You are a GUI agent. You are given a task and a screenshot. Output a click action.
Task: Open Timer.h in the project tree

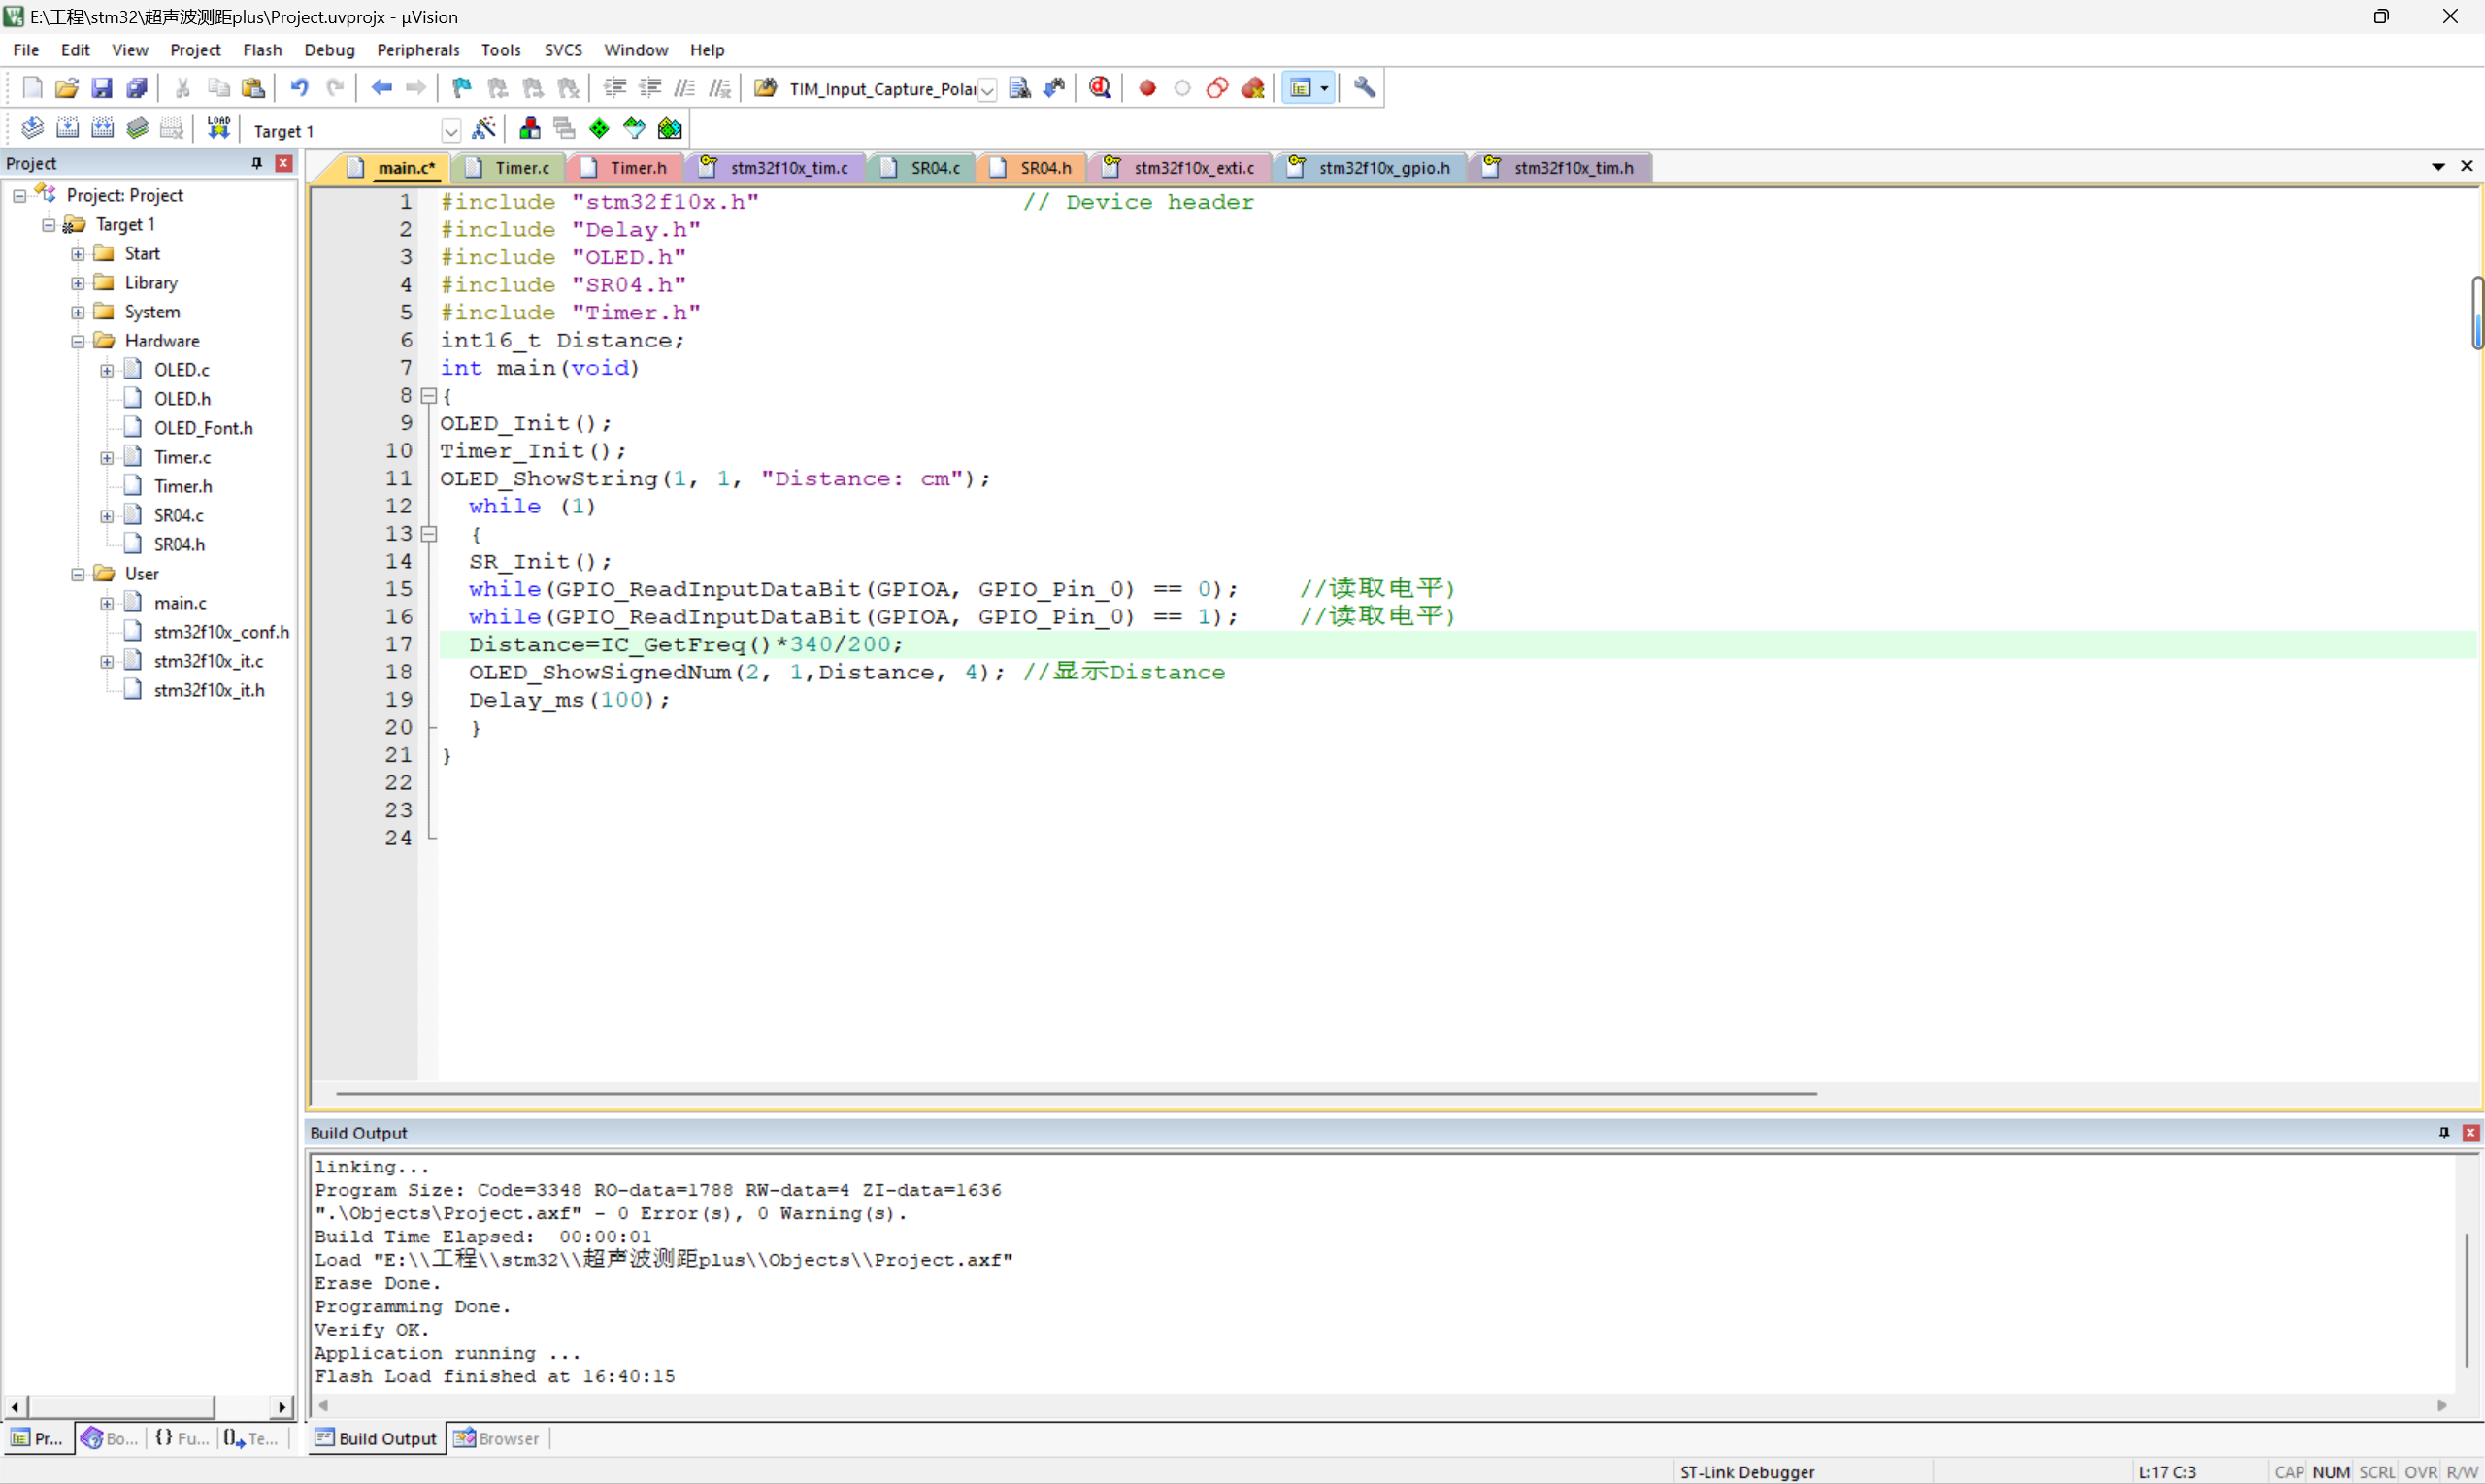point(183,486)
